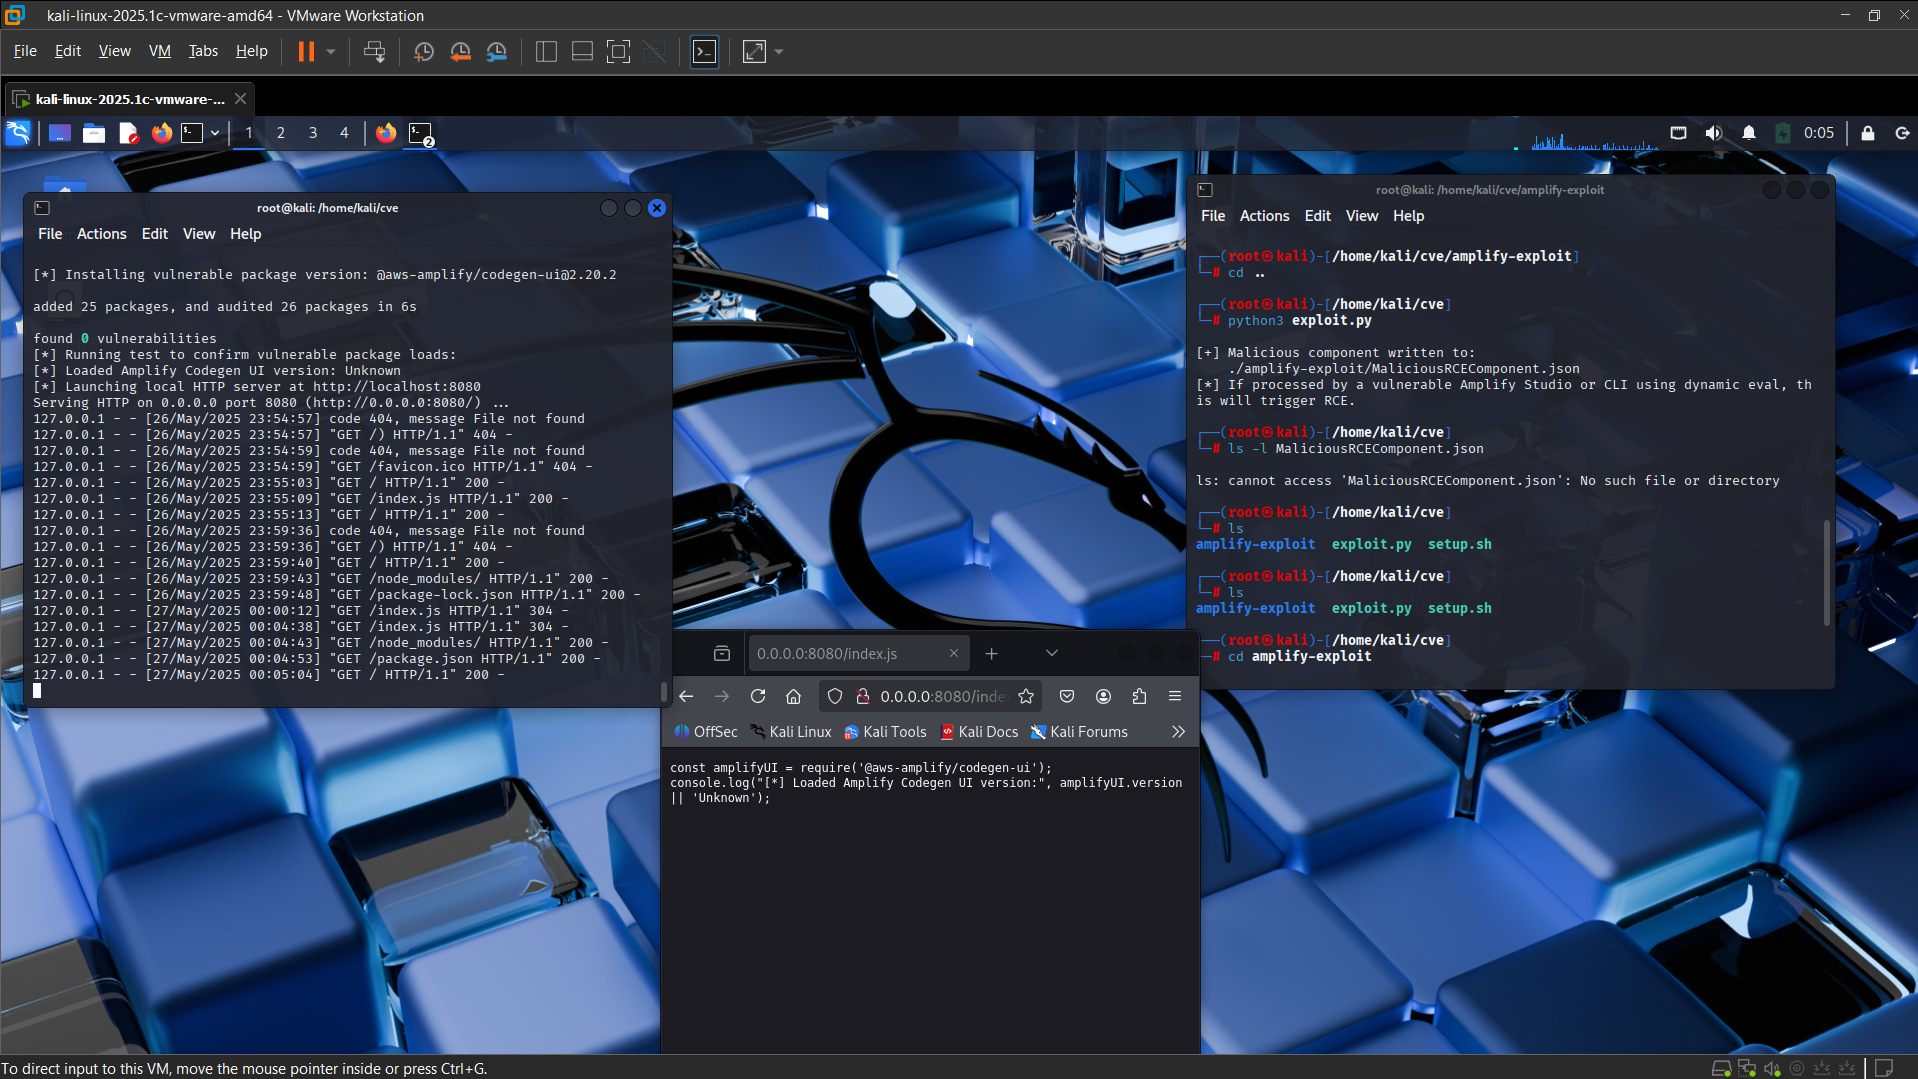Open Edit menu in amplify-exploit terminal

tap(1318, 216)
